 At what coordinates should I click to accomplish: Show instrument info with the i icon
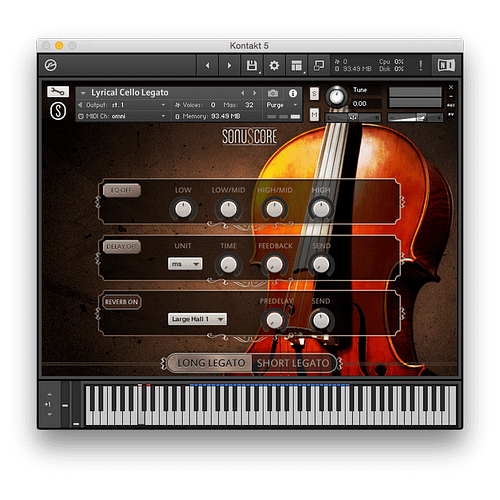(x=293, y=93)
